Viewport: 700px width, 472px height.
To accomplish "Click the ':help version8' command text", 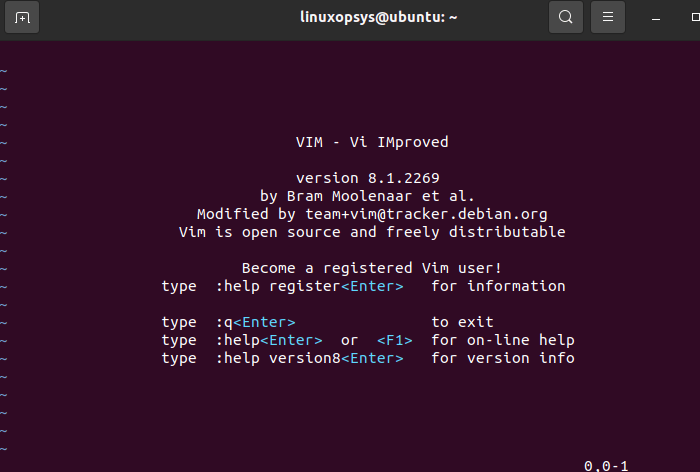I will pyautogui.click(x=278, y=358).
